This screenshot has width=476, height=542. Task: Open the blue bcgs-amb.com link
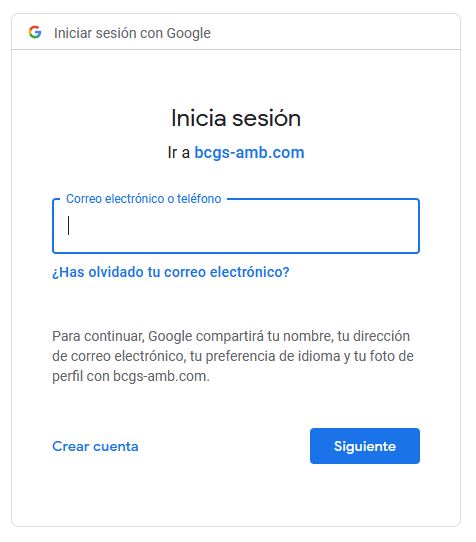pyautogui.click(x=249, y=152)
